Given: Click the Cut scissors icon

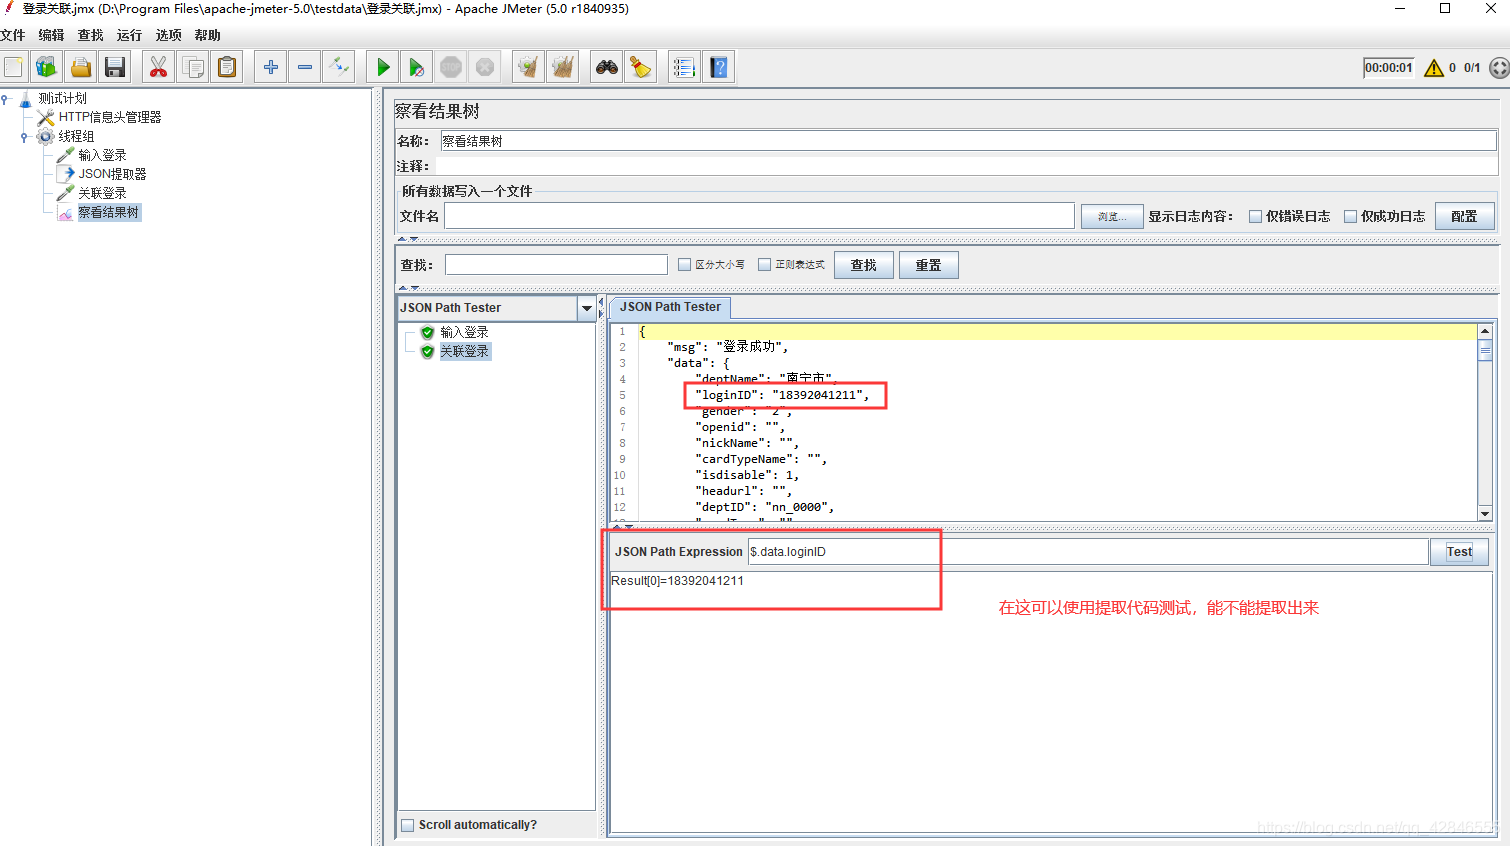Looking at the screenshot, I should pos(158,67).
